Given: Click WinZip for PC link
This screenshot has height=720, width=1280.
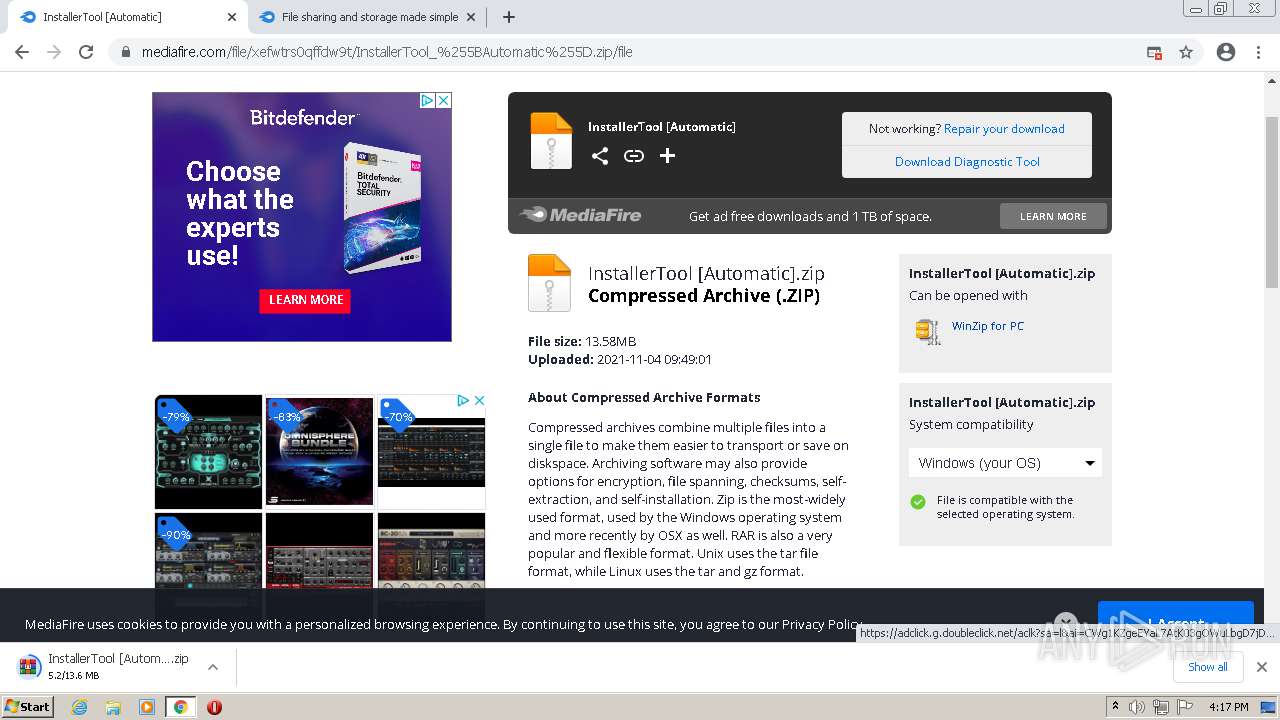Looking at the screenshot, I should (x=987, y=326).
